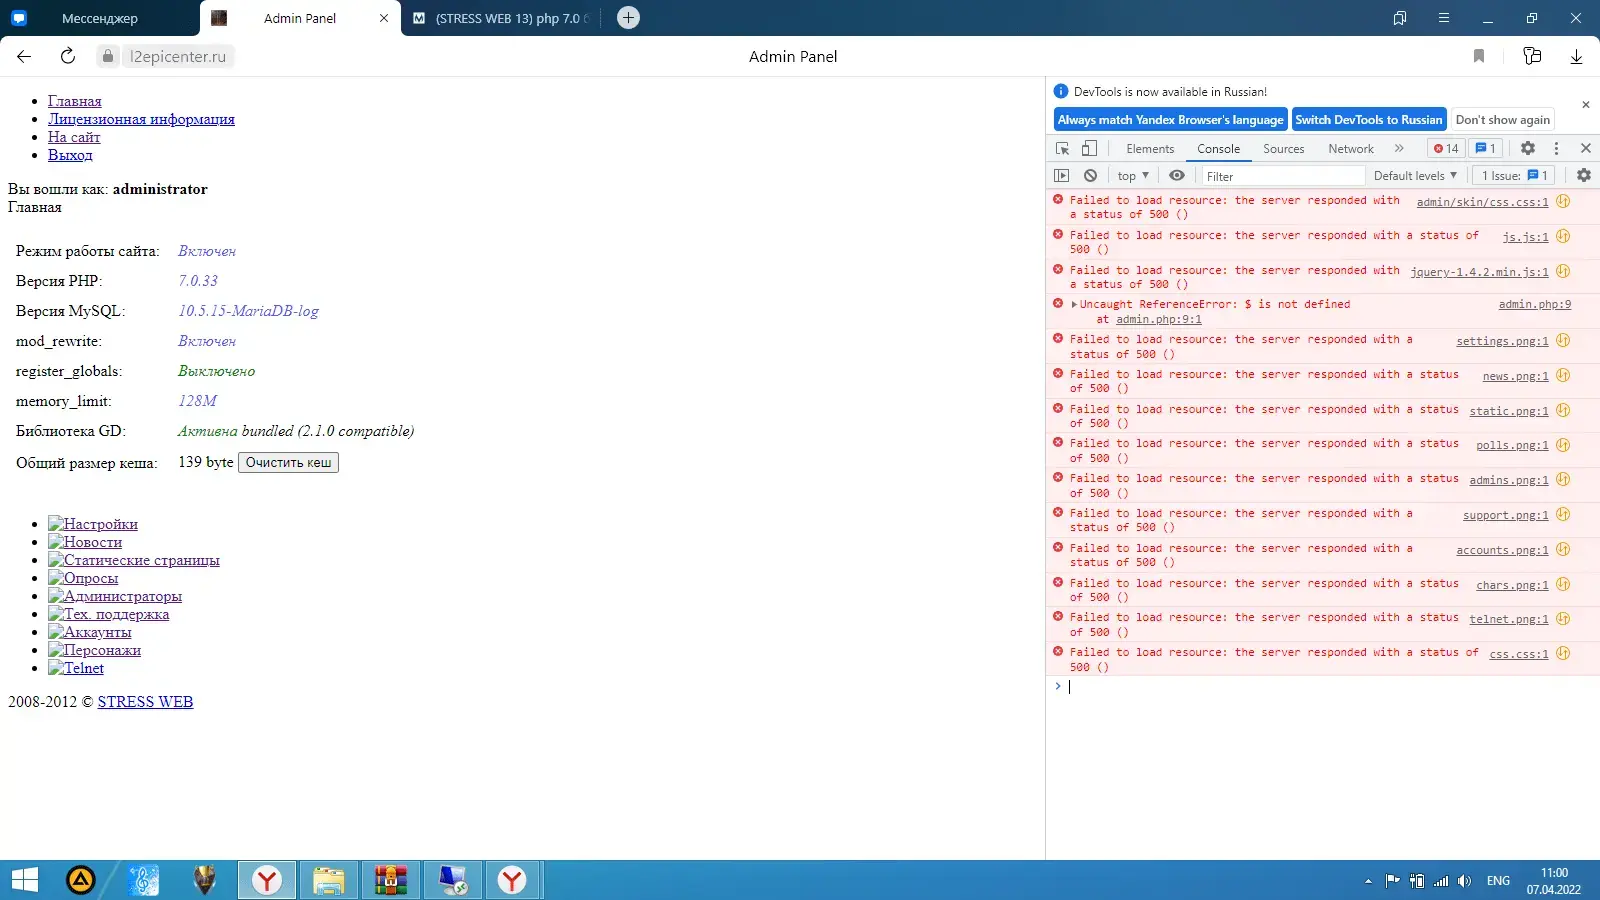Open the Windows Start button
This screenshot has width=1600, height=900.
click(x=25, y=880)
